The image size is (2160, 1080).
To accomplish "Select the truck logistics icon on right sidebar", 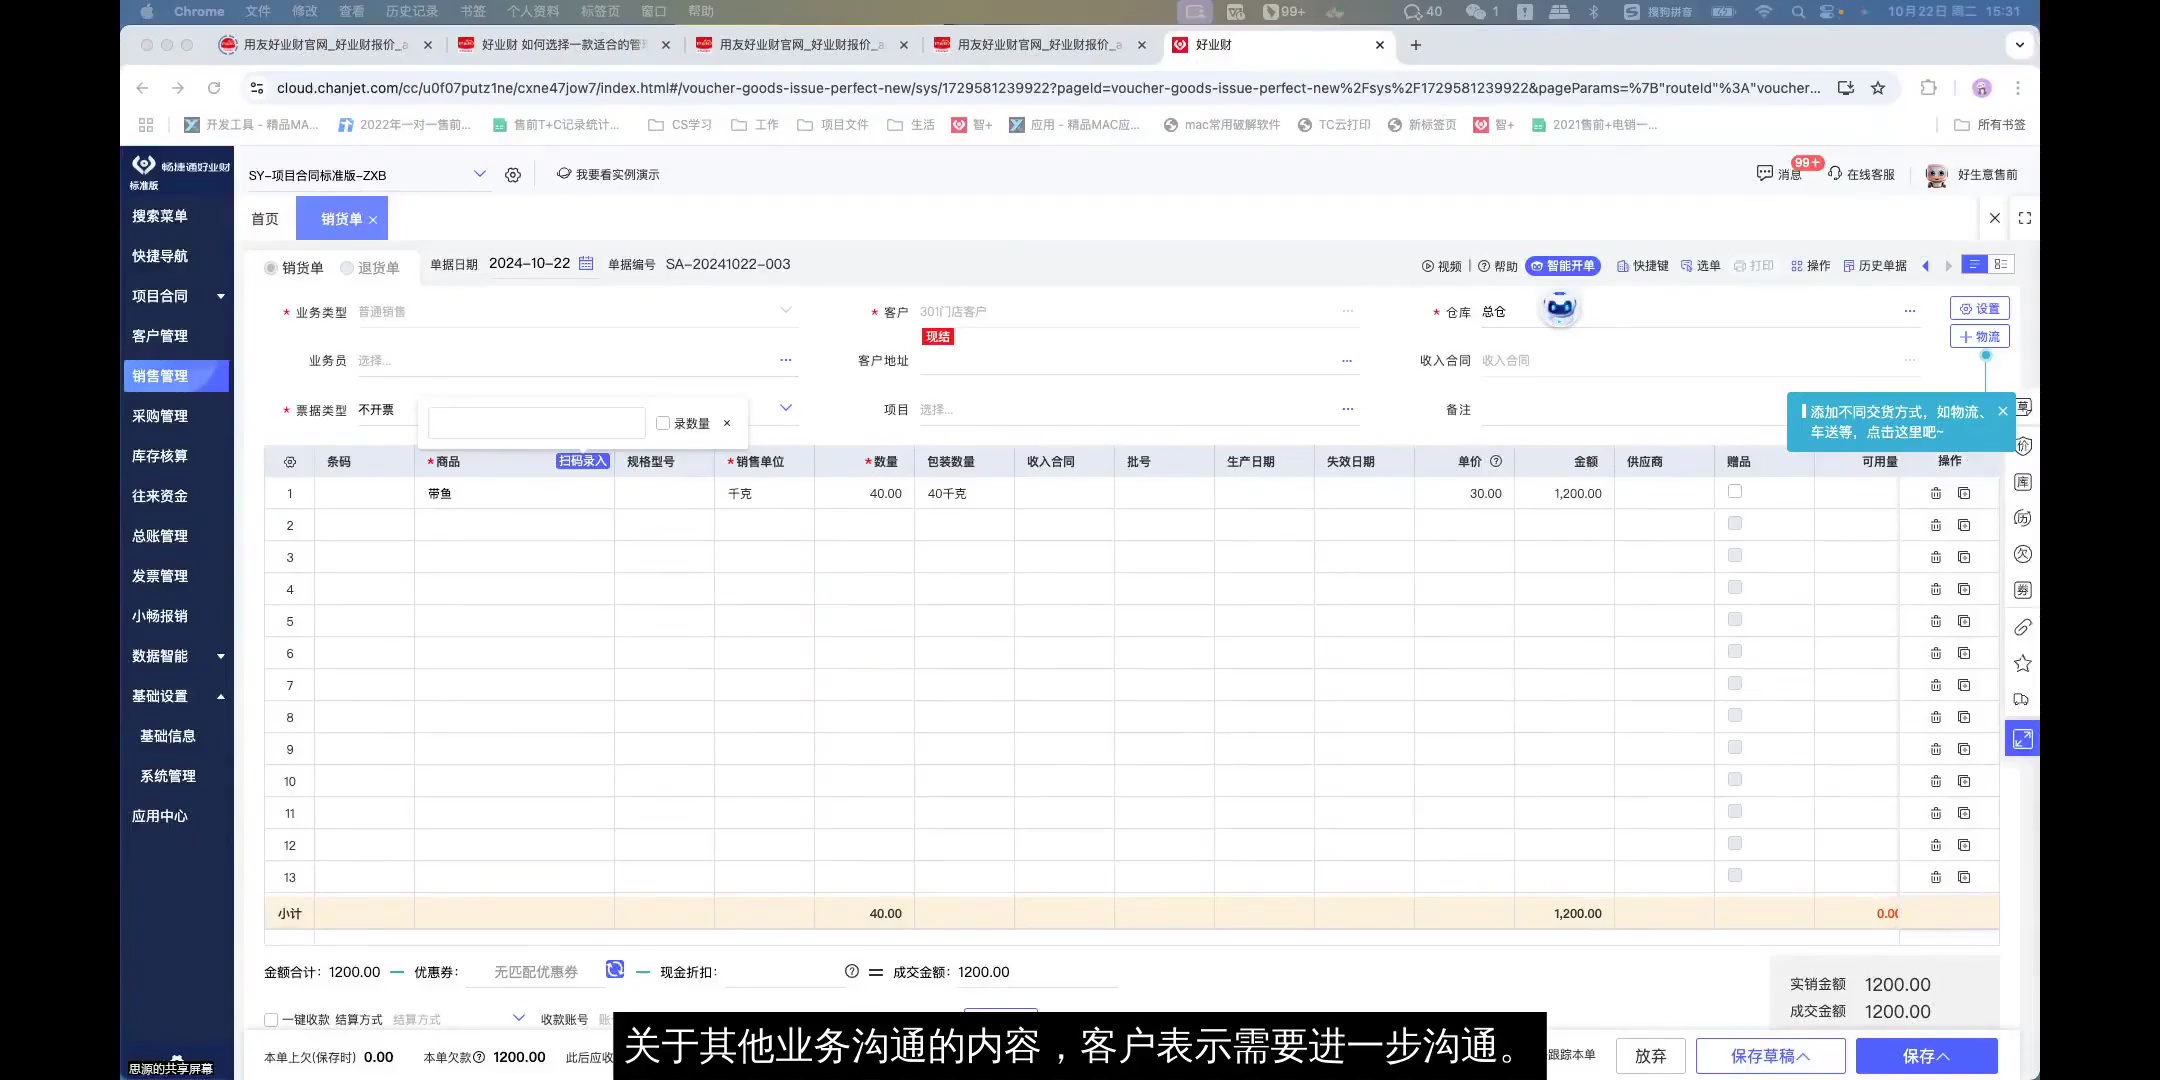I will point(2021,699).
